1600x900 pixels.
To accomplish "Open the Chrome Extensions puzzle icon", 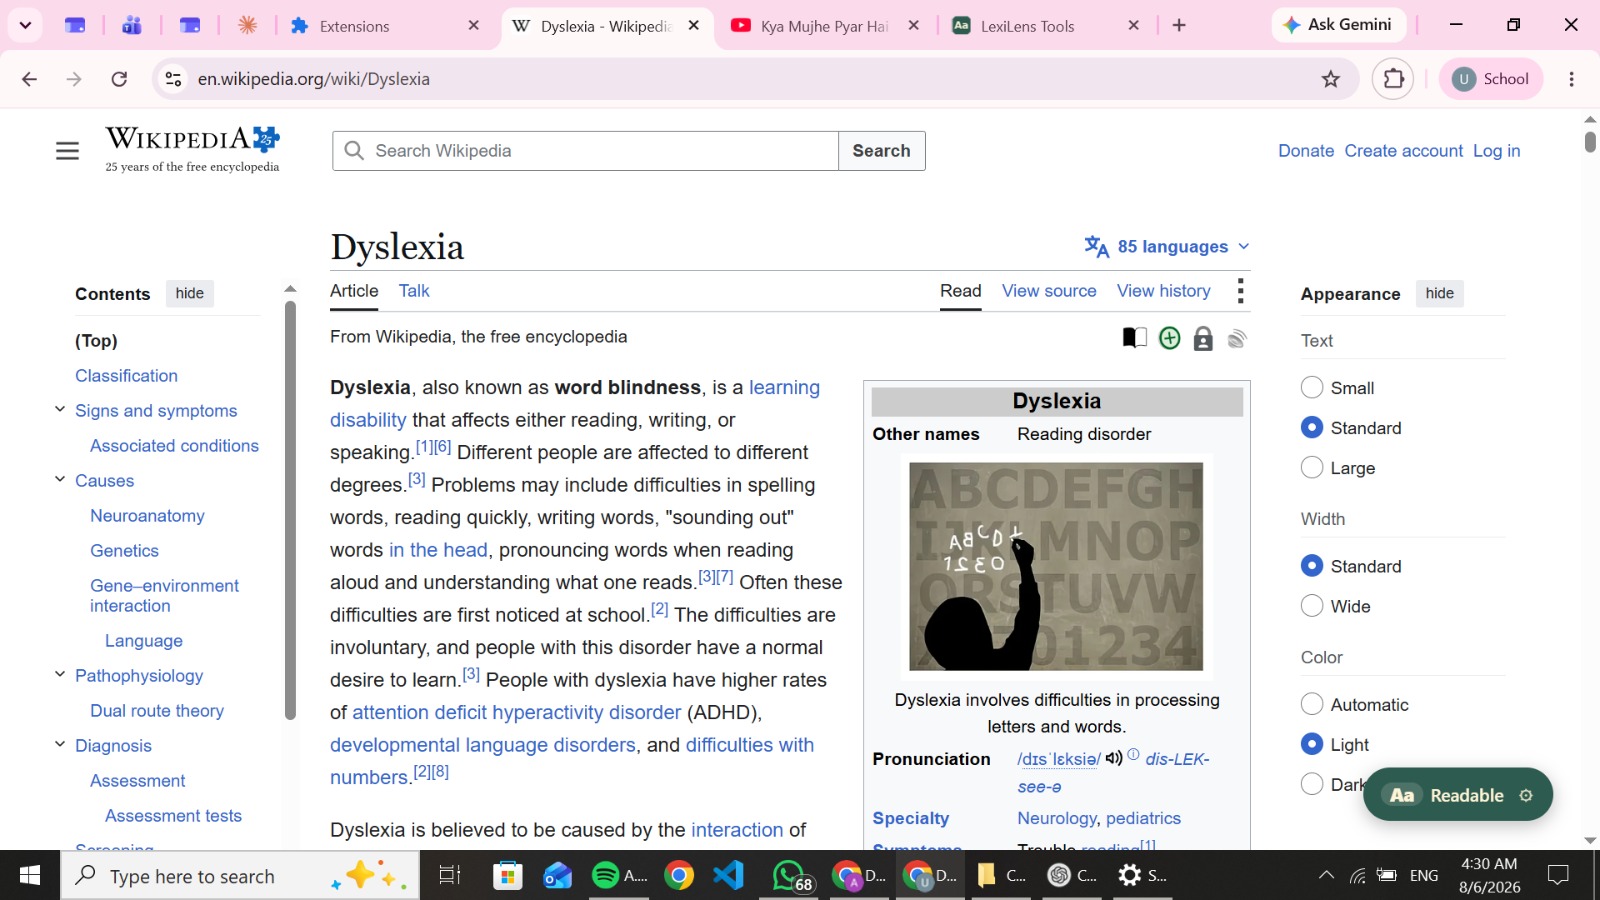I will 1393,79.
